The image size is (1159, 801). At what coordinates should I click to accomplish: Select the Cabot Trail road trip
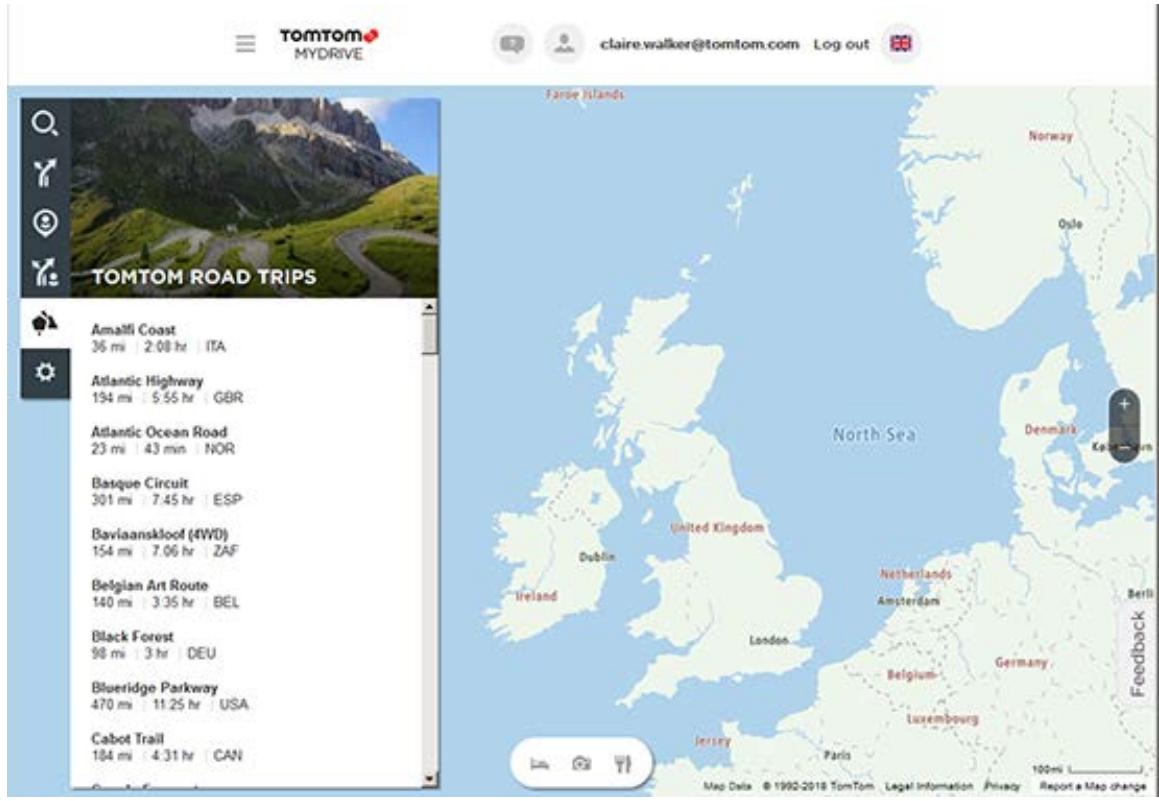tap(246, 746)
